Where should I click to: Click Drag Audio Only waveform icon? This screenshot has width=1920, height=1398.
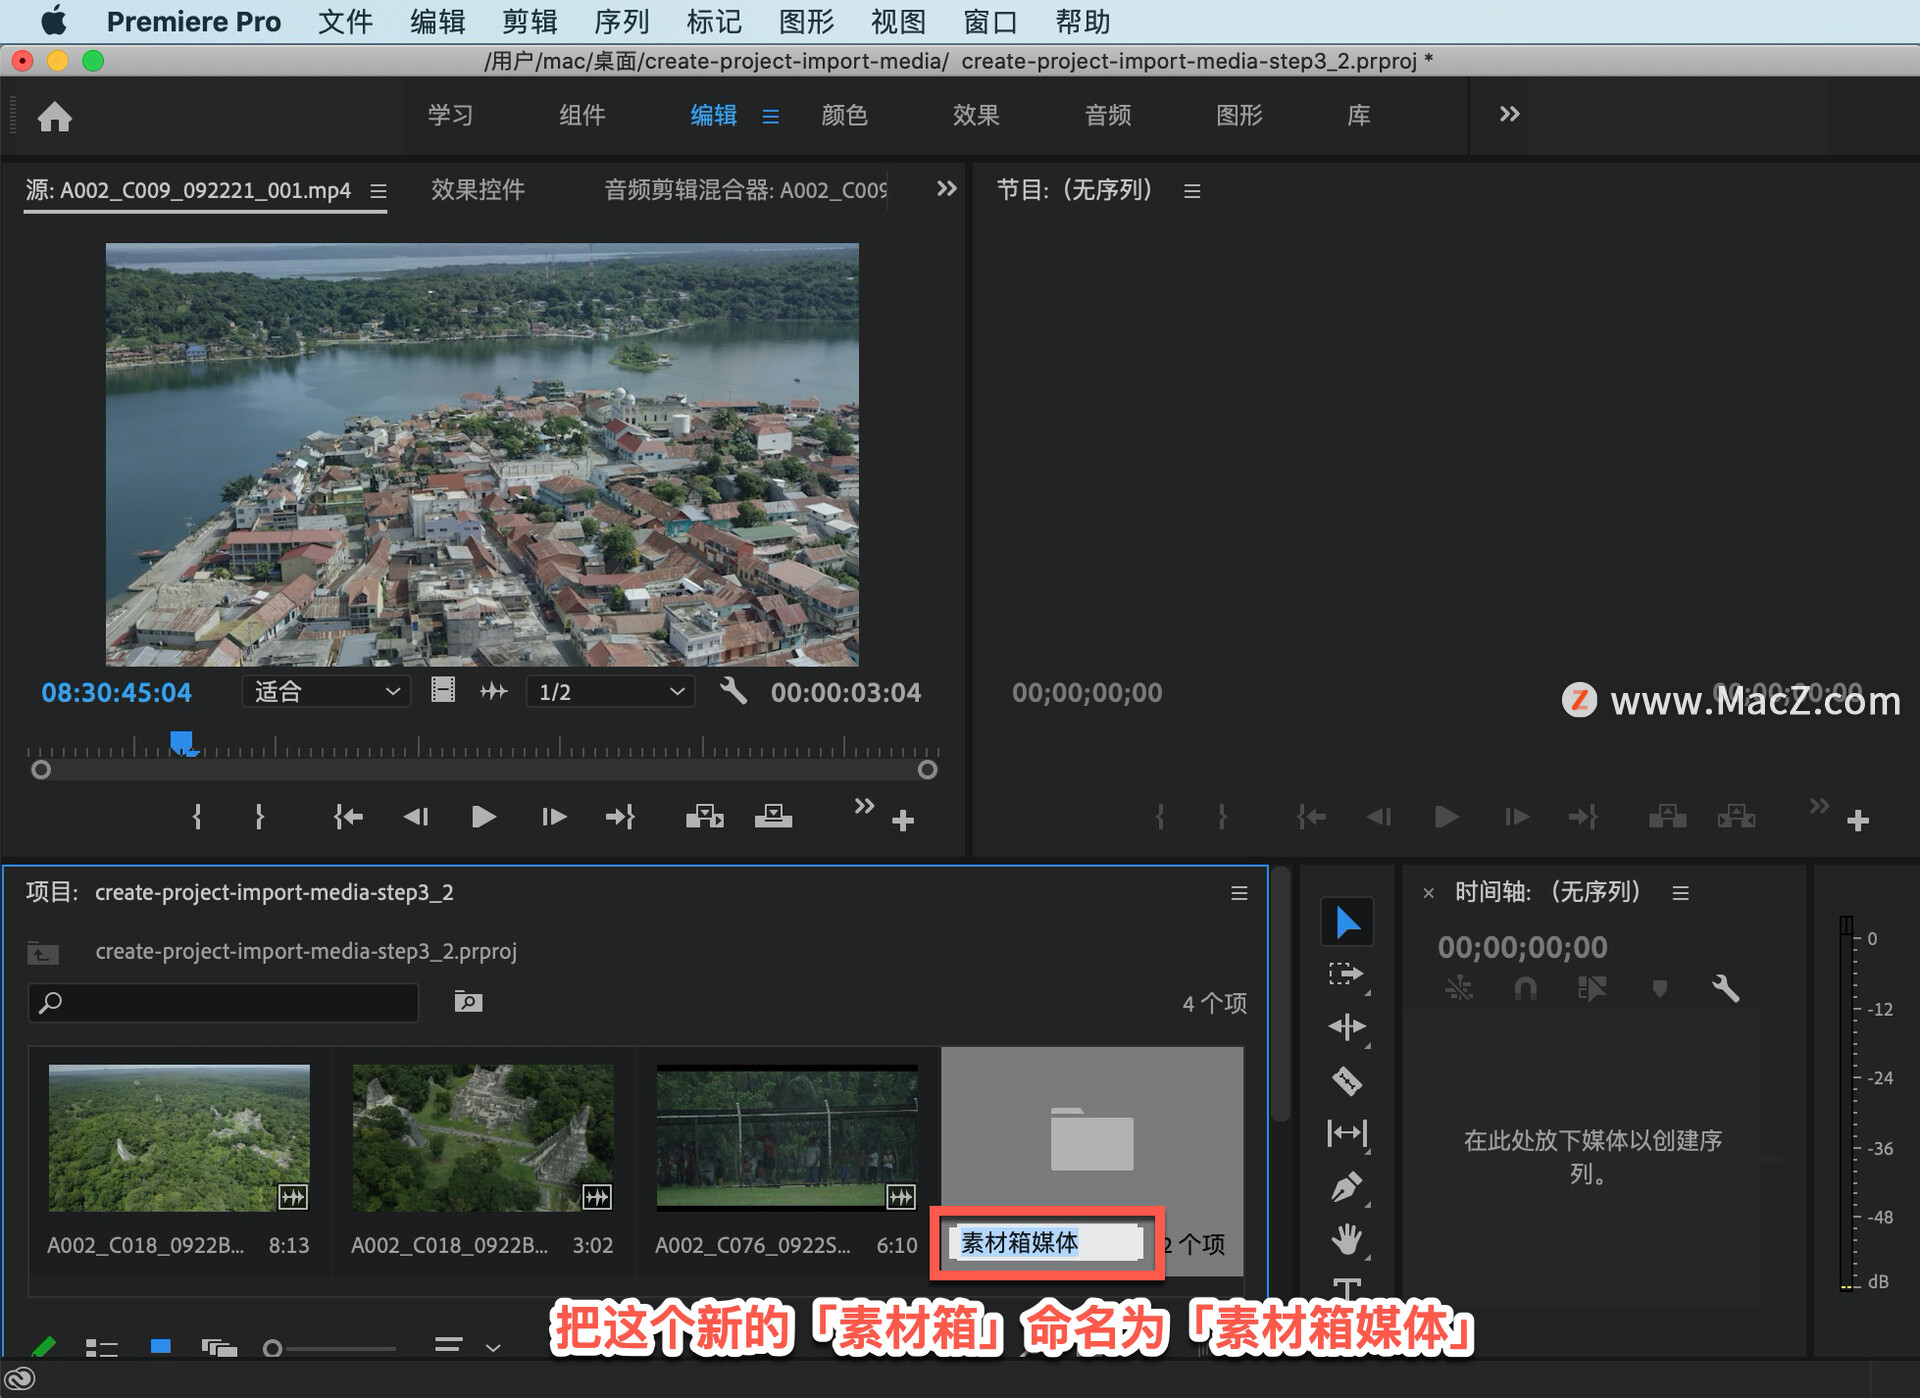(494, 691)
